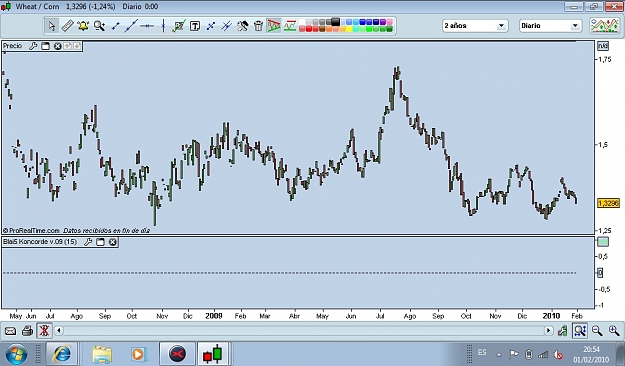Open the '2 años' period dropdown
The height and width of the screenshot is (366, 625).
coord(475,26)
